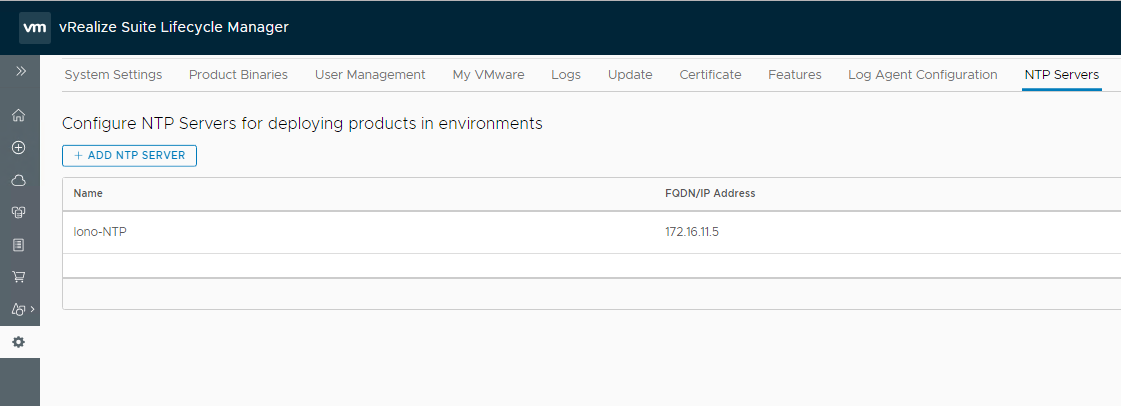Open the Marketplace cart icon

point(18,277)
